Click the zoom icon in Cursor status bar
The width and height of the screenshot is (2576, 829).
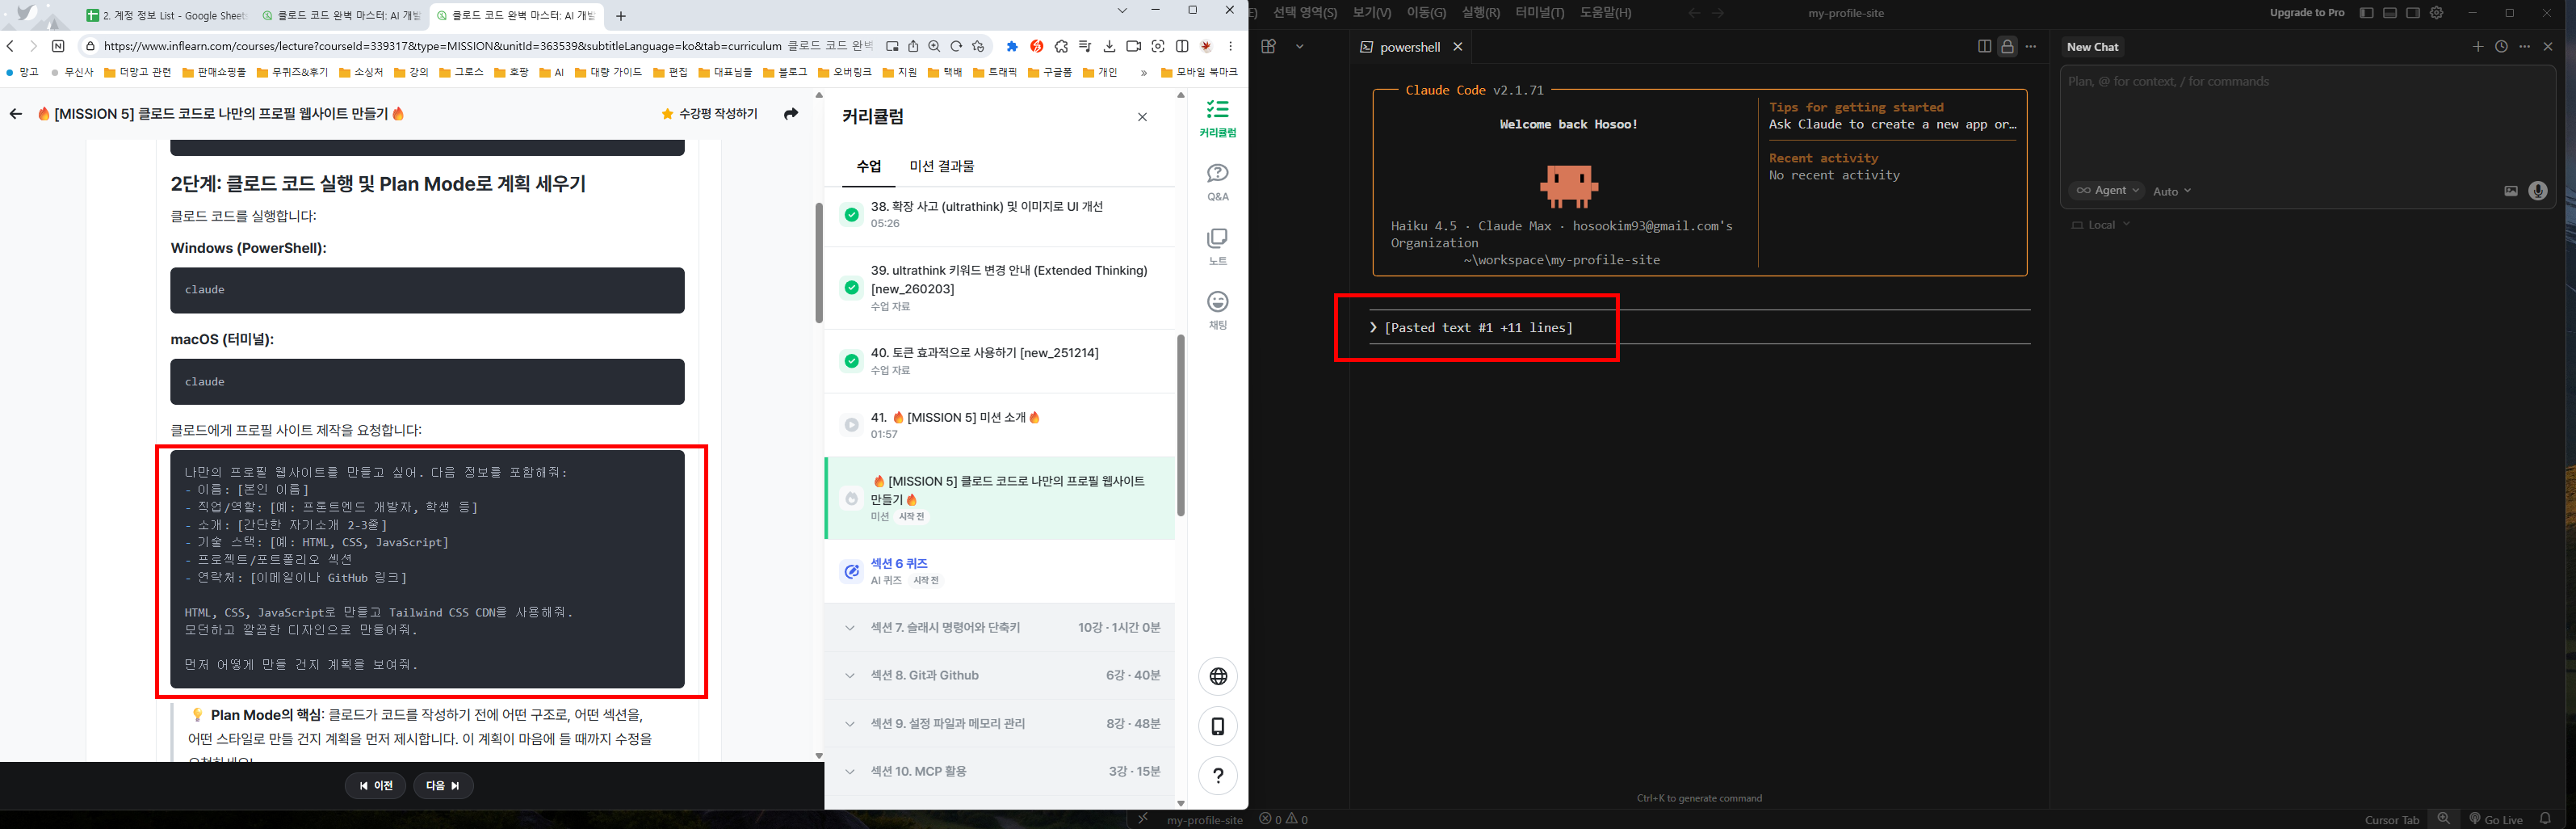2444,819
